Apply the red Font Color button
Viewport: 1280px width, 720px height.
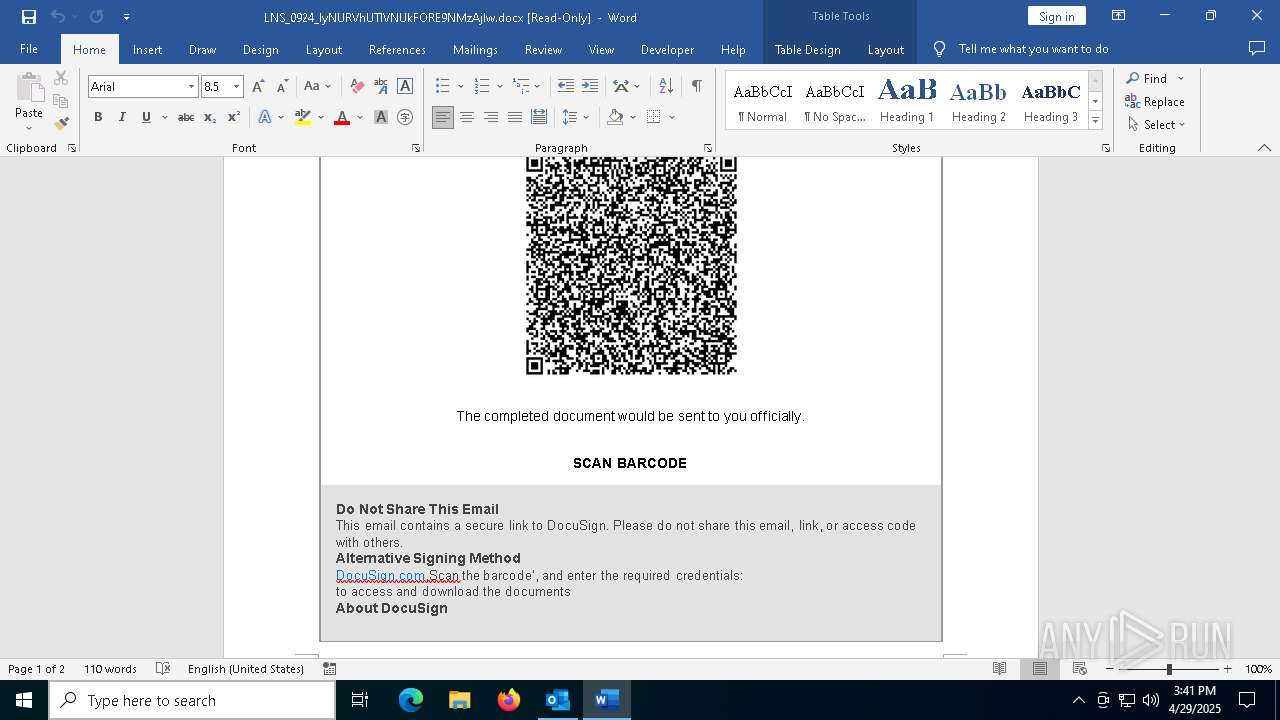(342, 117)
